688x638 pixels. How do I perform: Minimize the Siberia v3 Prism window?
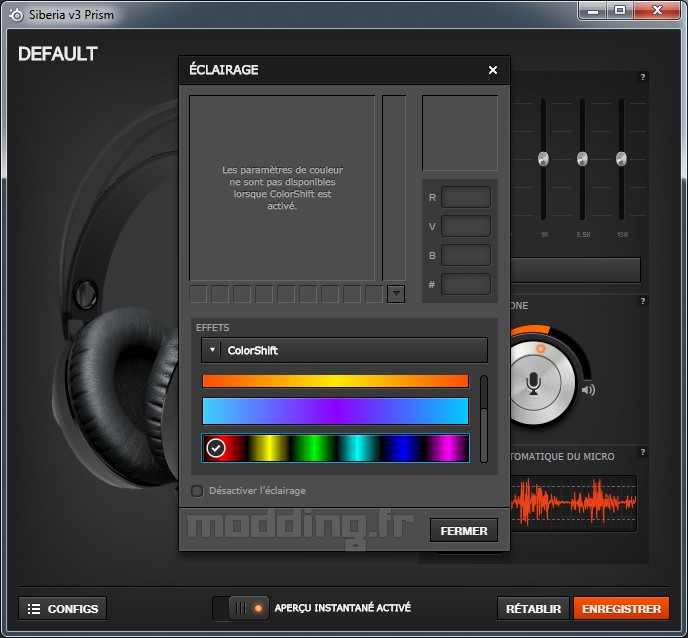point(593,11)
